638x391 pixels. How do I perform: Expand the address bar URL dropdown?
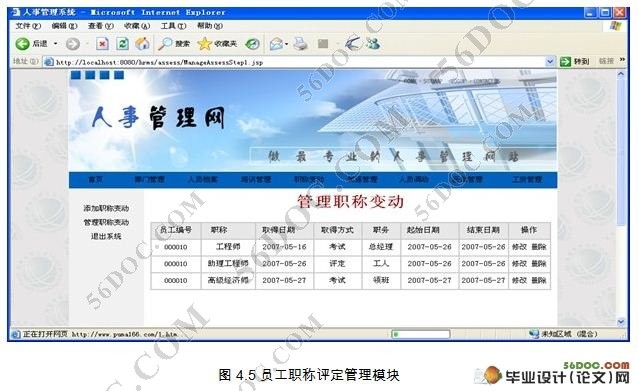(x=550, y=62)
